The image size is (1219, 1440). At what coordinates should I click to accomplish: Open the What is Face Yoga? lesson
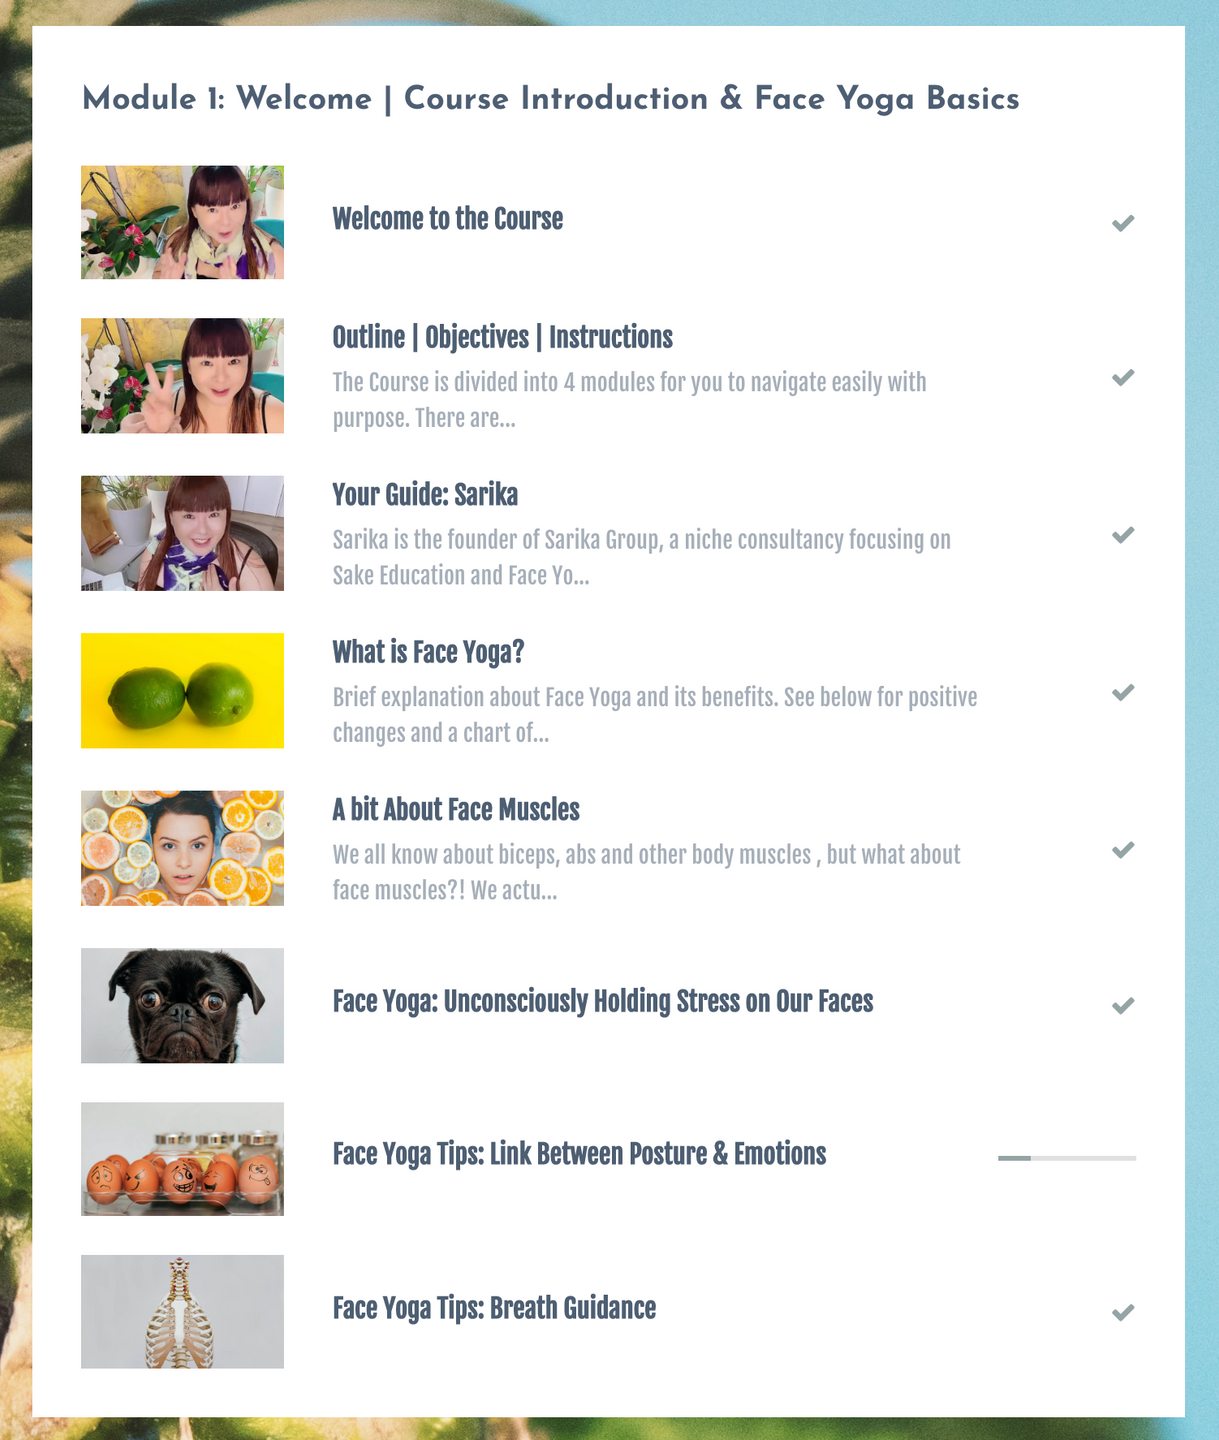pyautogui.click(x=428, y=652)
